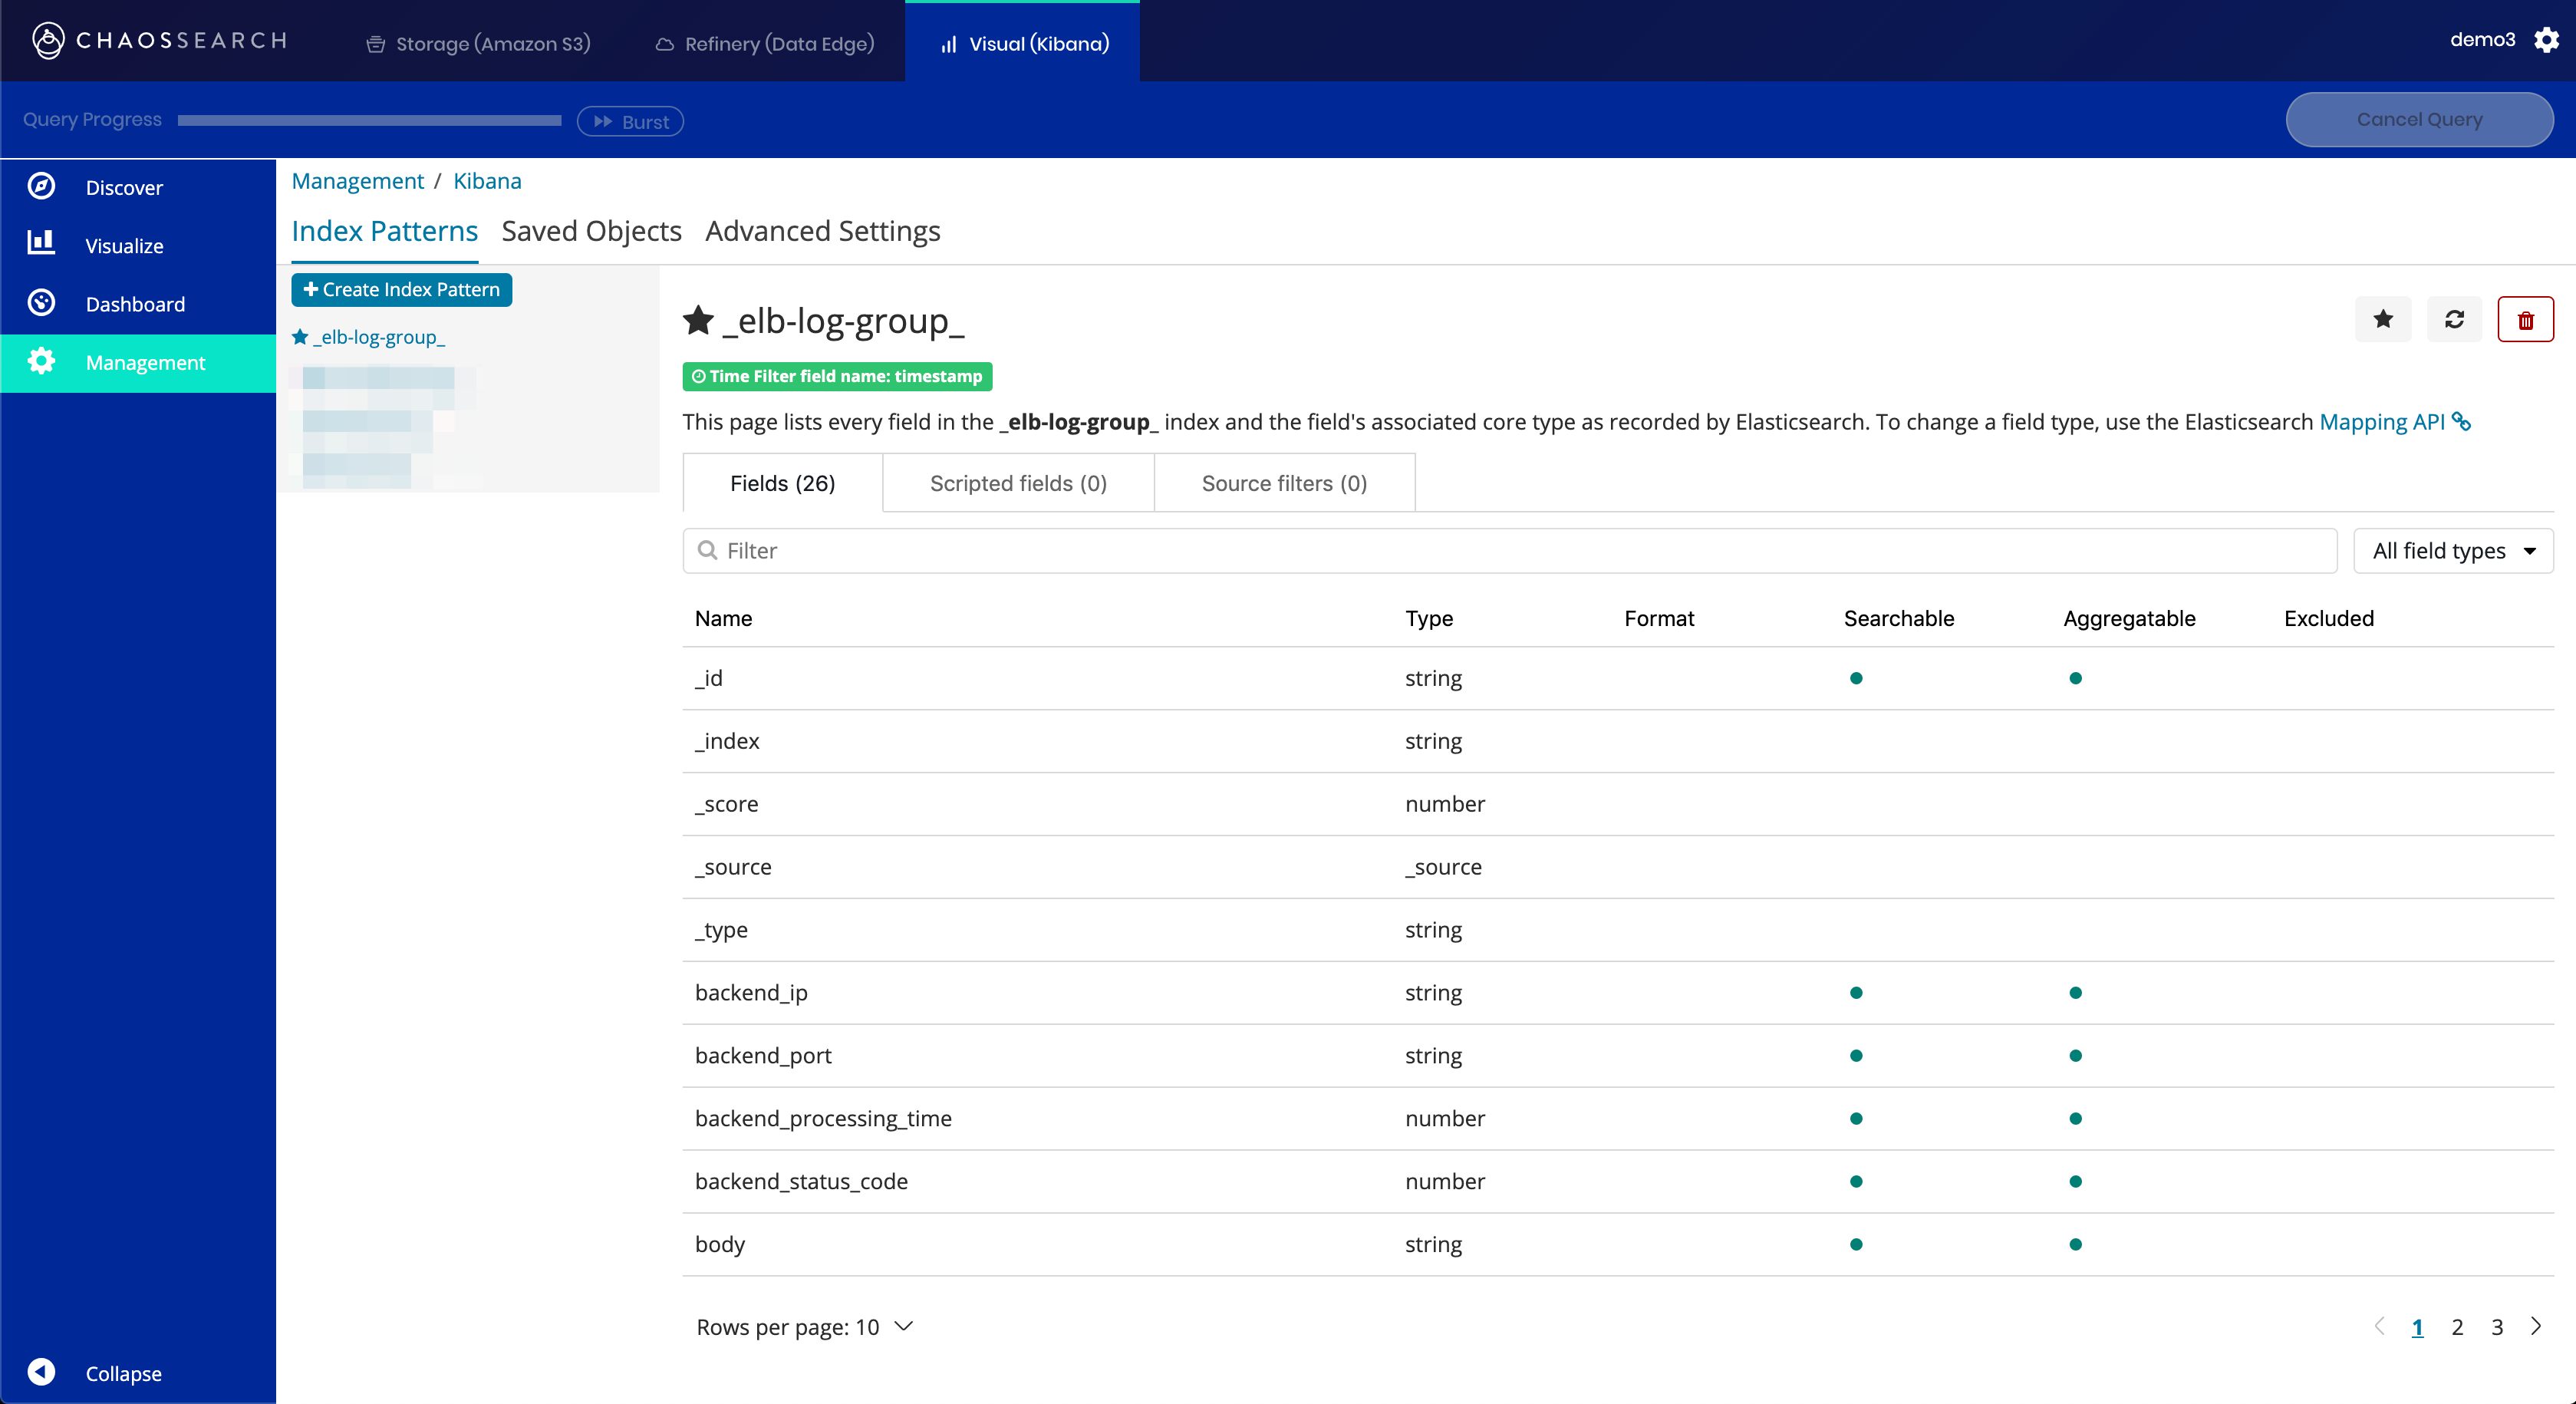The width and height of the screenshot is (2576, 1404).
Task: Click the refresh field list icon
Action: coord(2453,320)
